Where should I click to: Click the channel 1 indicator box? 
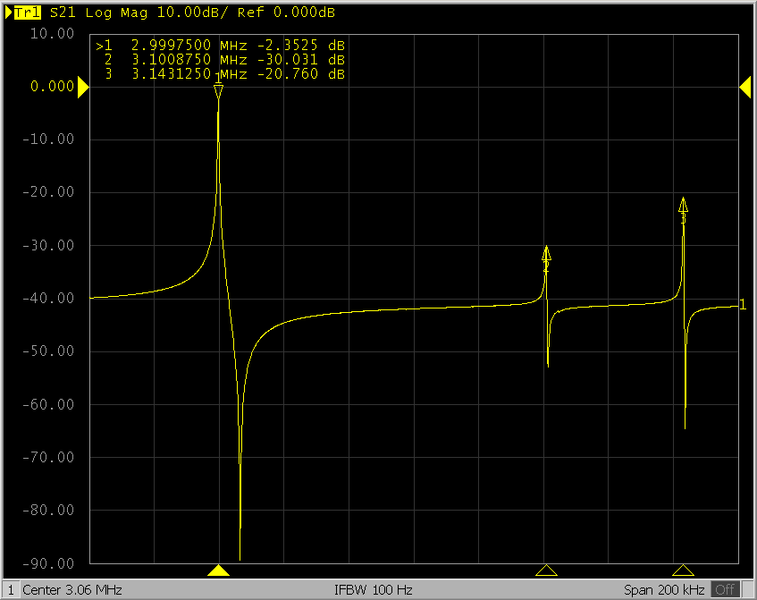click(x=11, y=590)
